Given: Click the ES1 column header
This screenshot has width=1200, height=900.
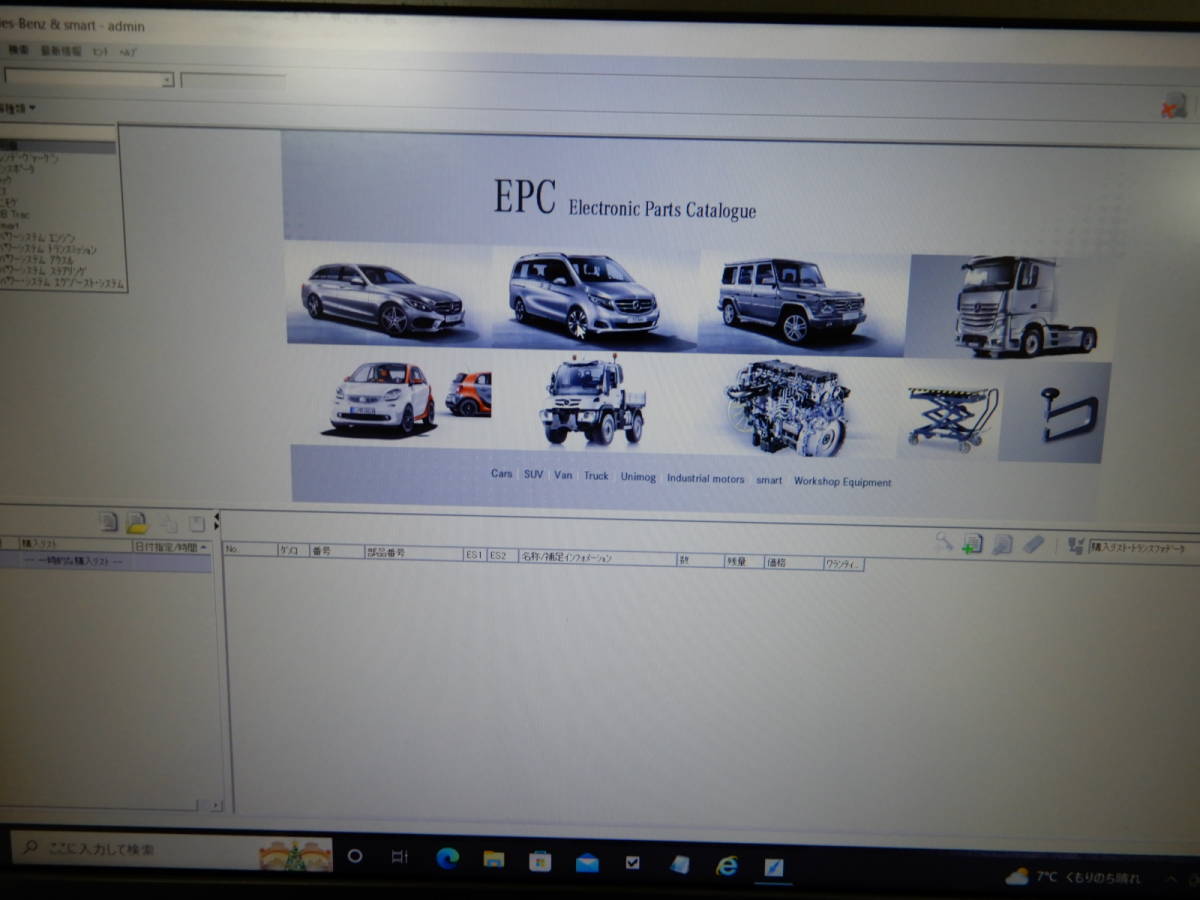Looking at the screenshot, I should [x=474, y=554].
